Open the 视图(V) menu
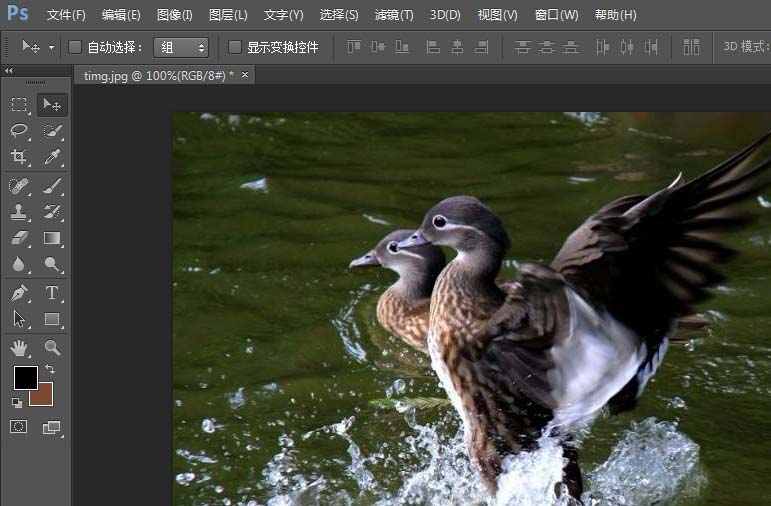Screen dimensions: 771x506 (497, 15)
